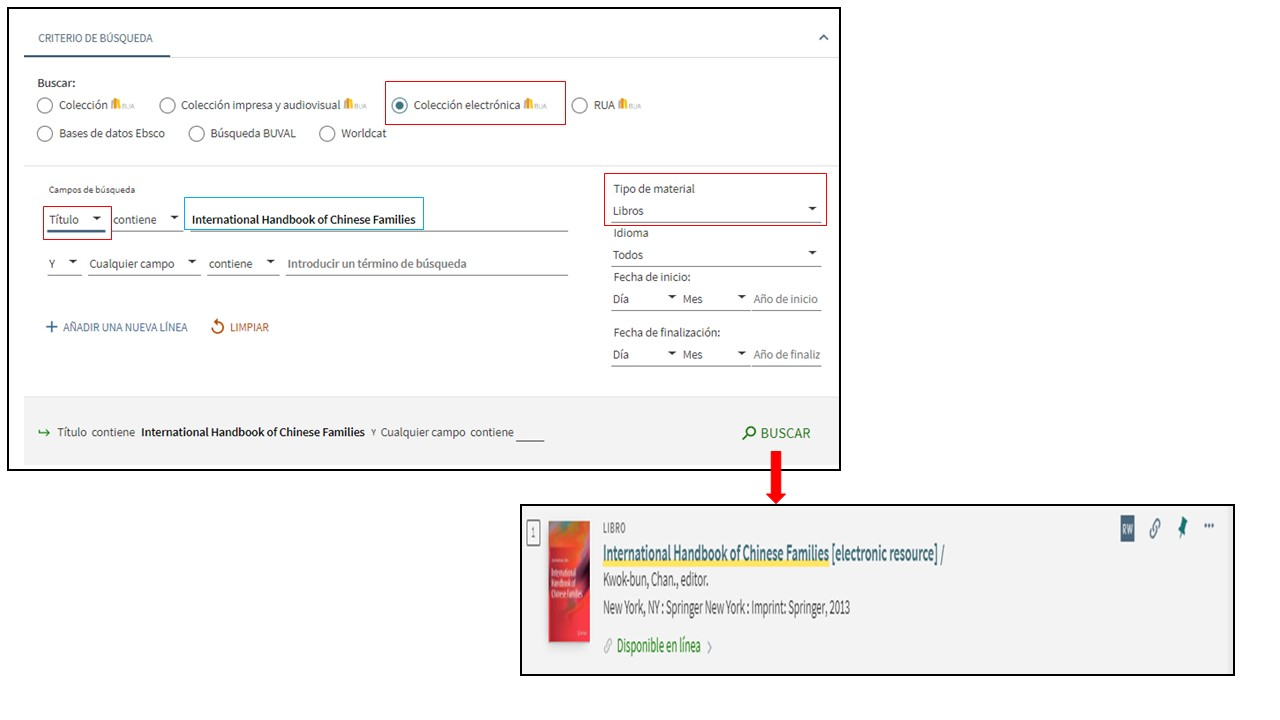Viewport: 1280px width, 720px height.
Task: Open the three-dot more actions menu
Action: pos(1209,526)
